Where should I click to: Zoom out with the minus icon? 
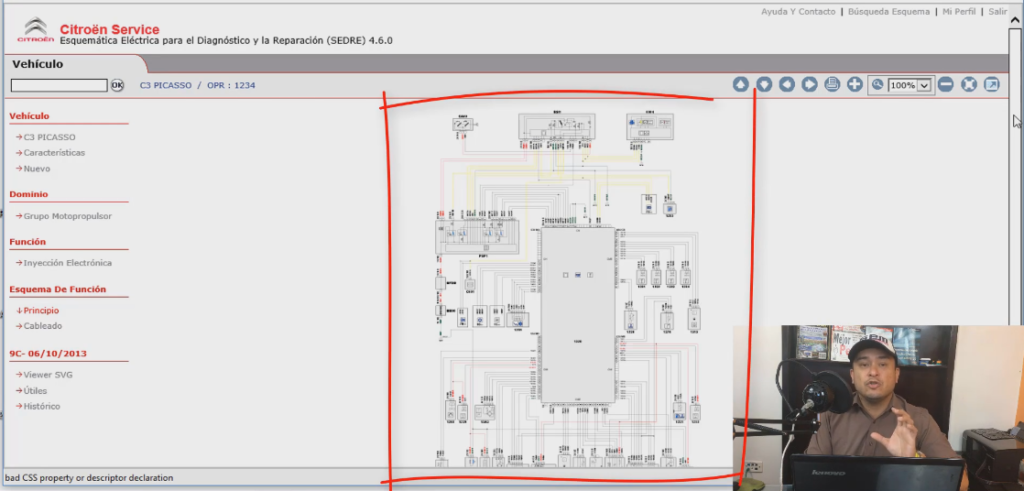[x=946, y=84]
